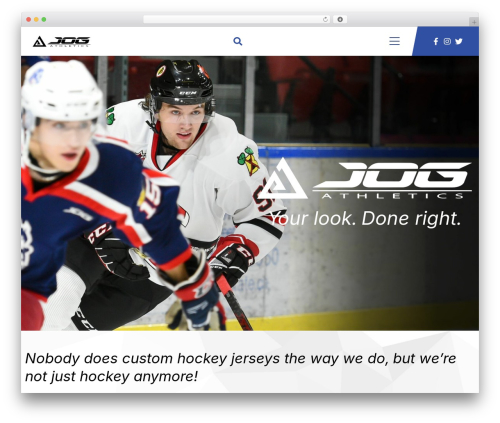Image resolution: width=500 pixels, height=423 pixels.
Task: Visit the Twitter profile icon
Action: coord(459,41)
